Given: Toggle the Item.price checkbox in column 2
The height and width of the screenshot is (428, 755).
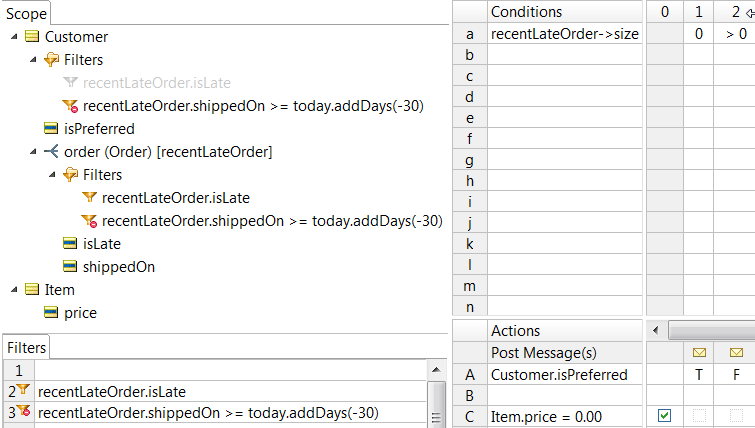Looking at the screenshot, I should coord(736,415).
